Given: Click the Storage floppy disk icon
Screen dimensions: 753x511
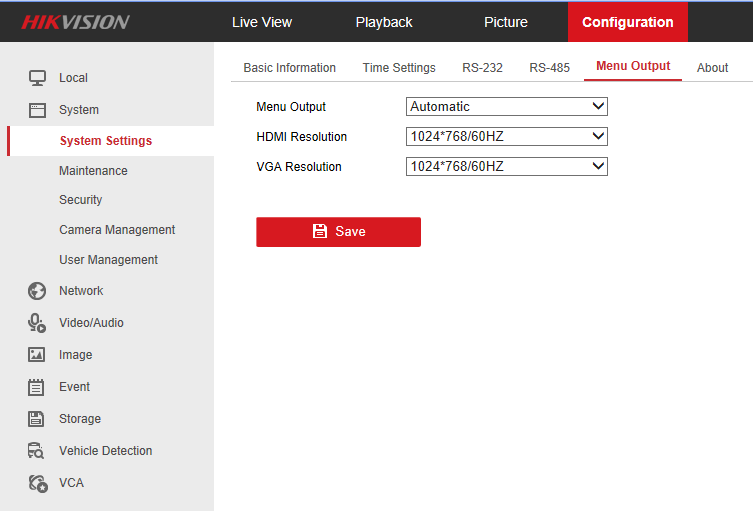Looking at the screenshot, I should click(x=37, y=419).
